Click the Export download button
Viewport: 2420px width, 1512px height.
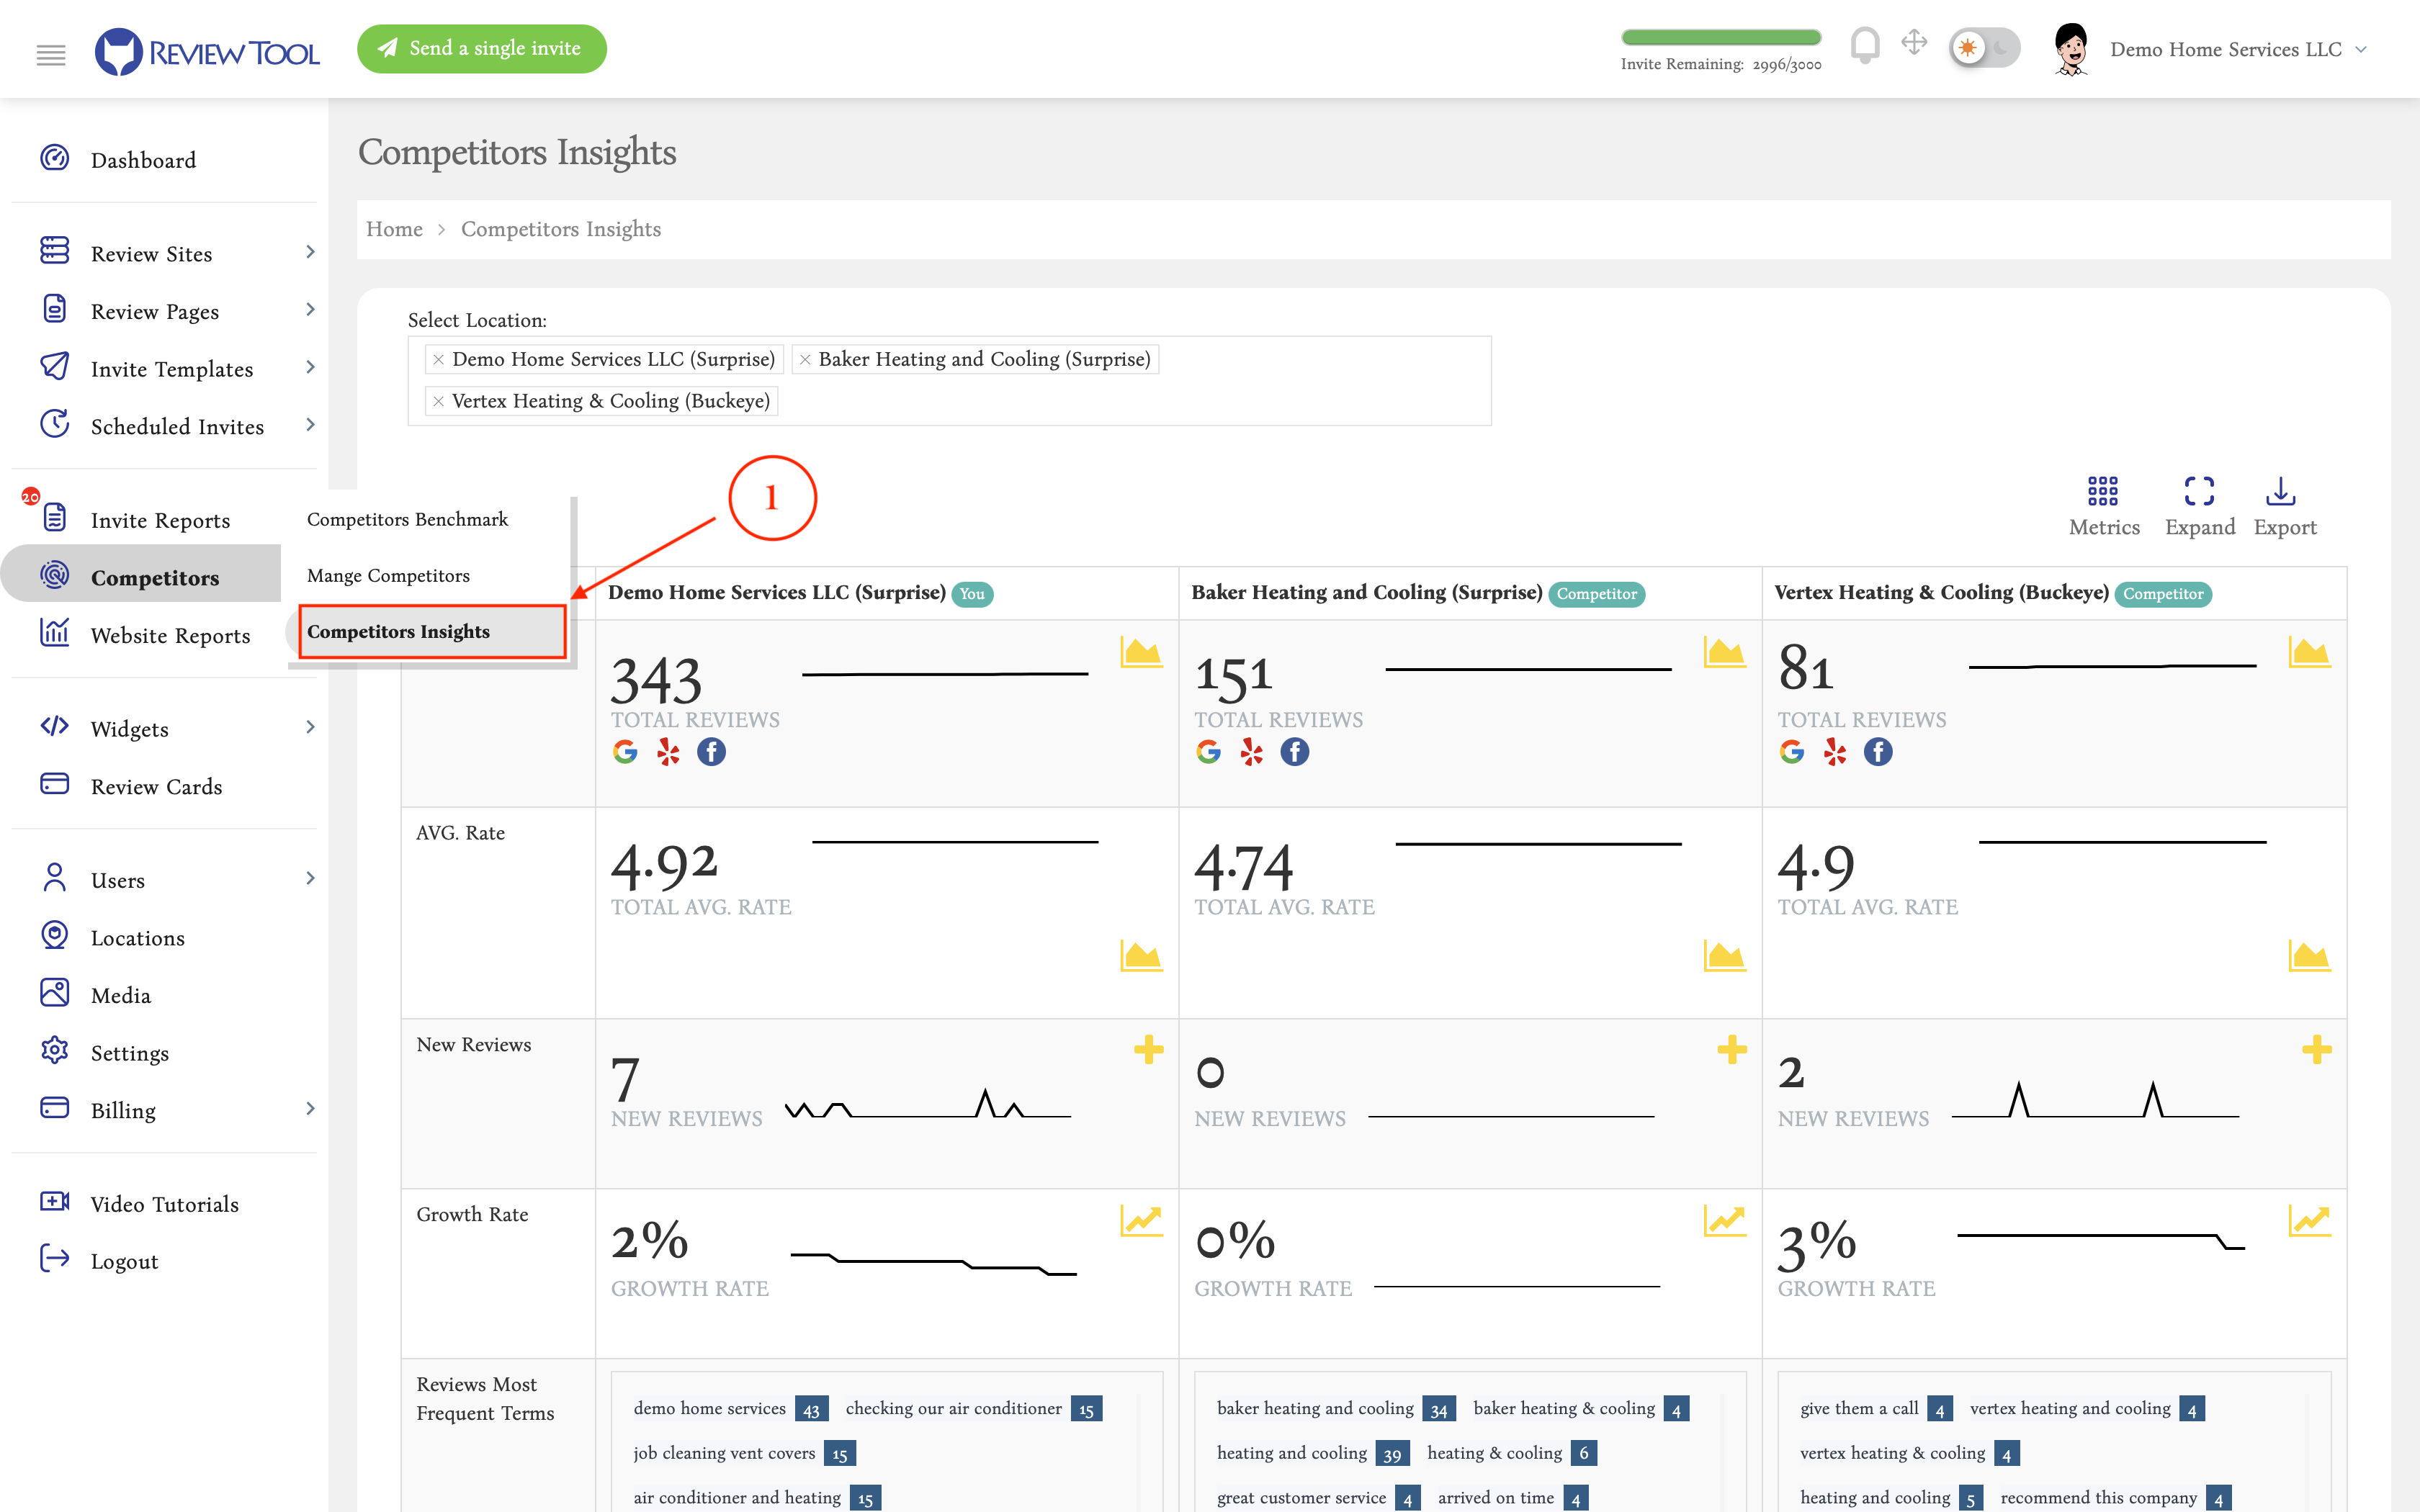[x=2284, y=506]
